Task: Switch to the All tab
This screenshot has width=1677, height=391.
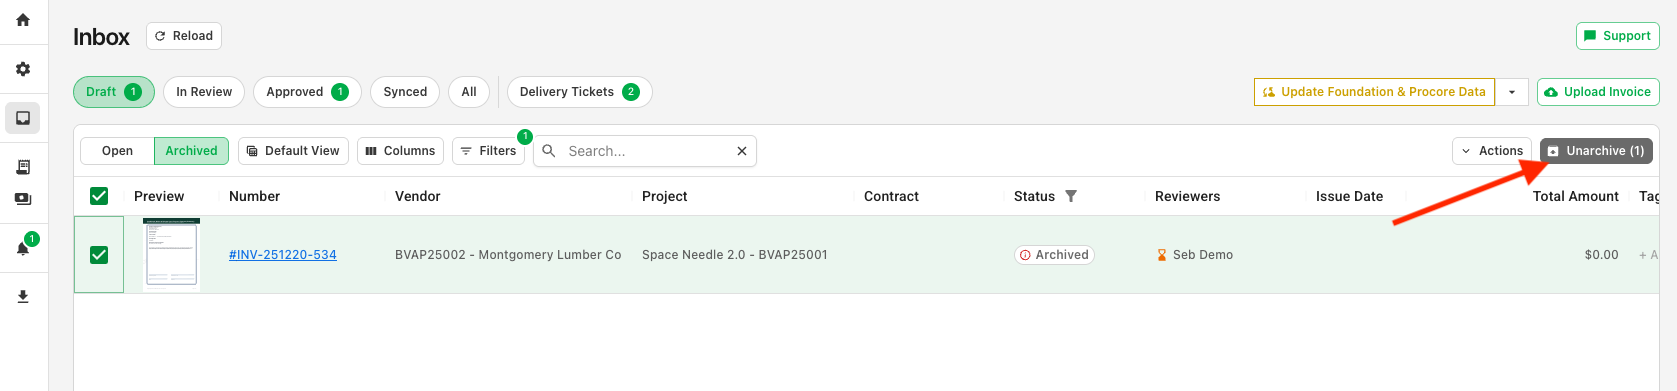Action: pyautogui.click(x=469, y=92)
